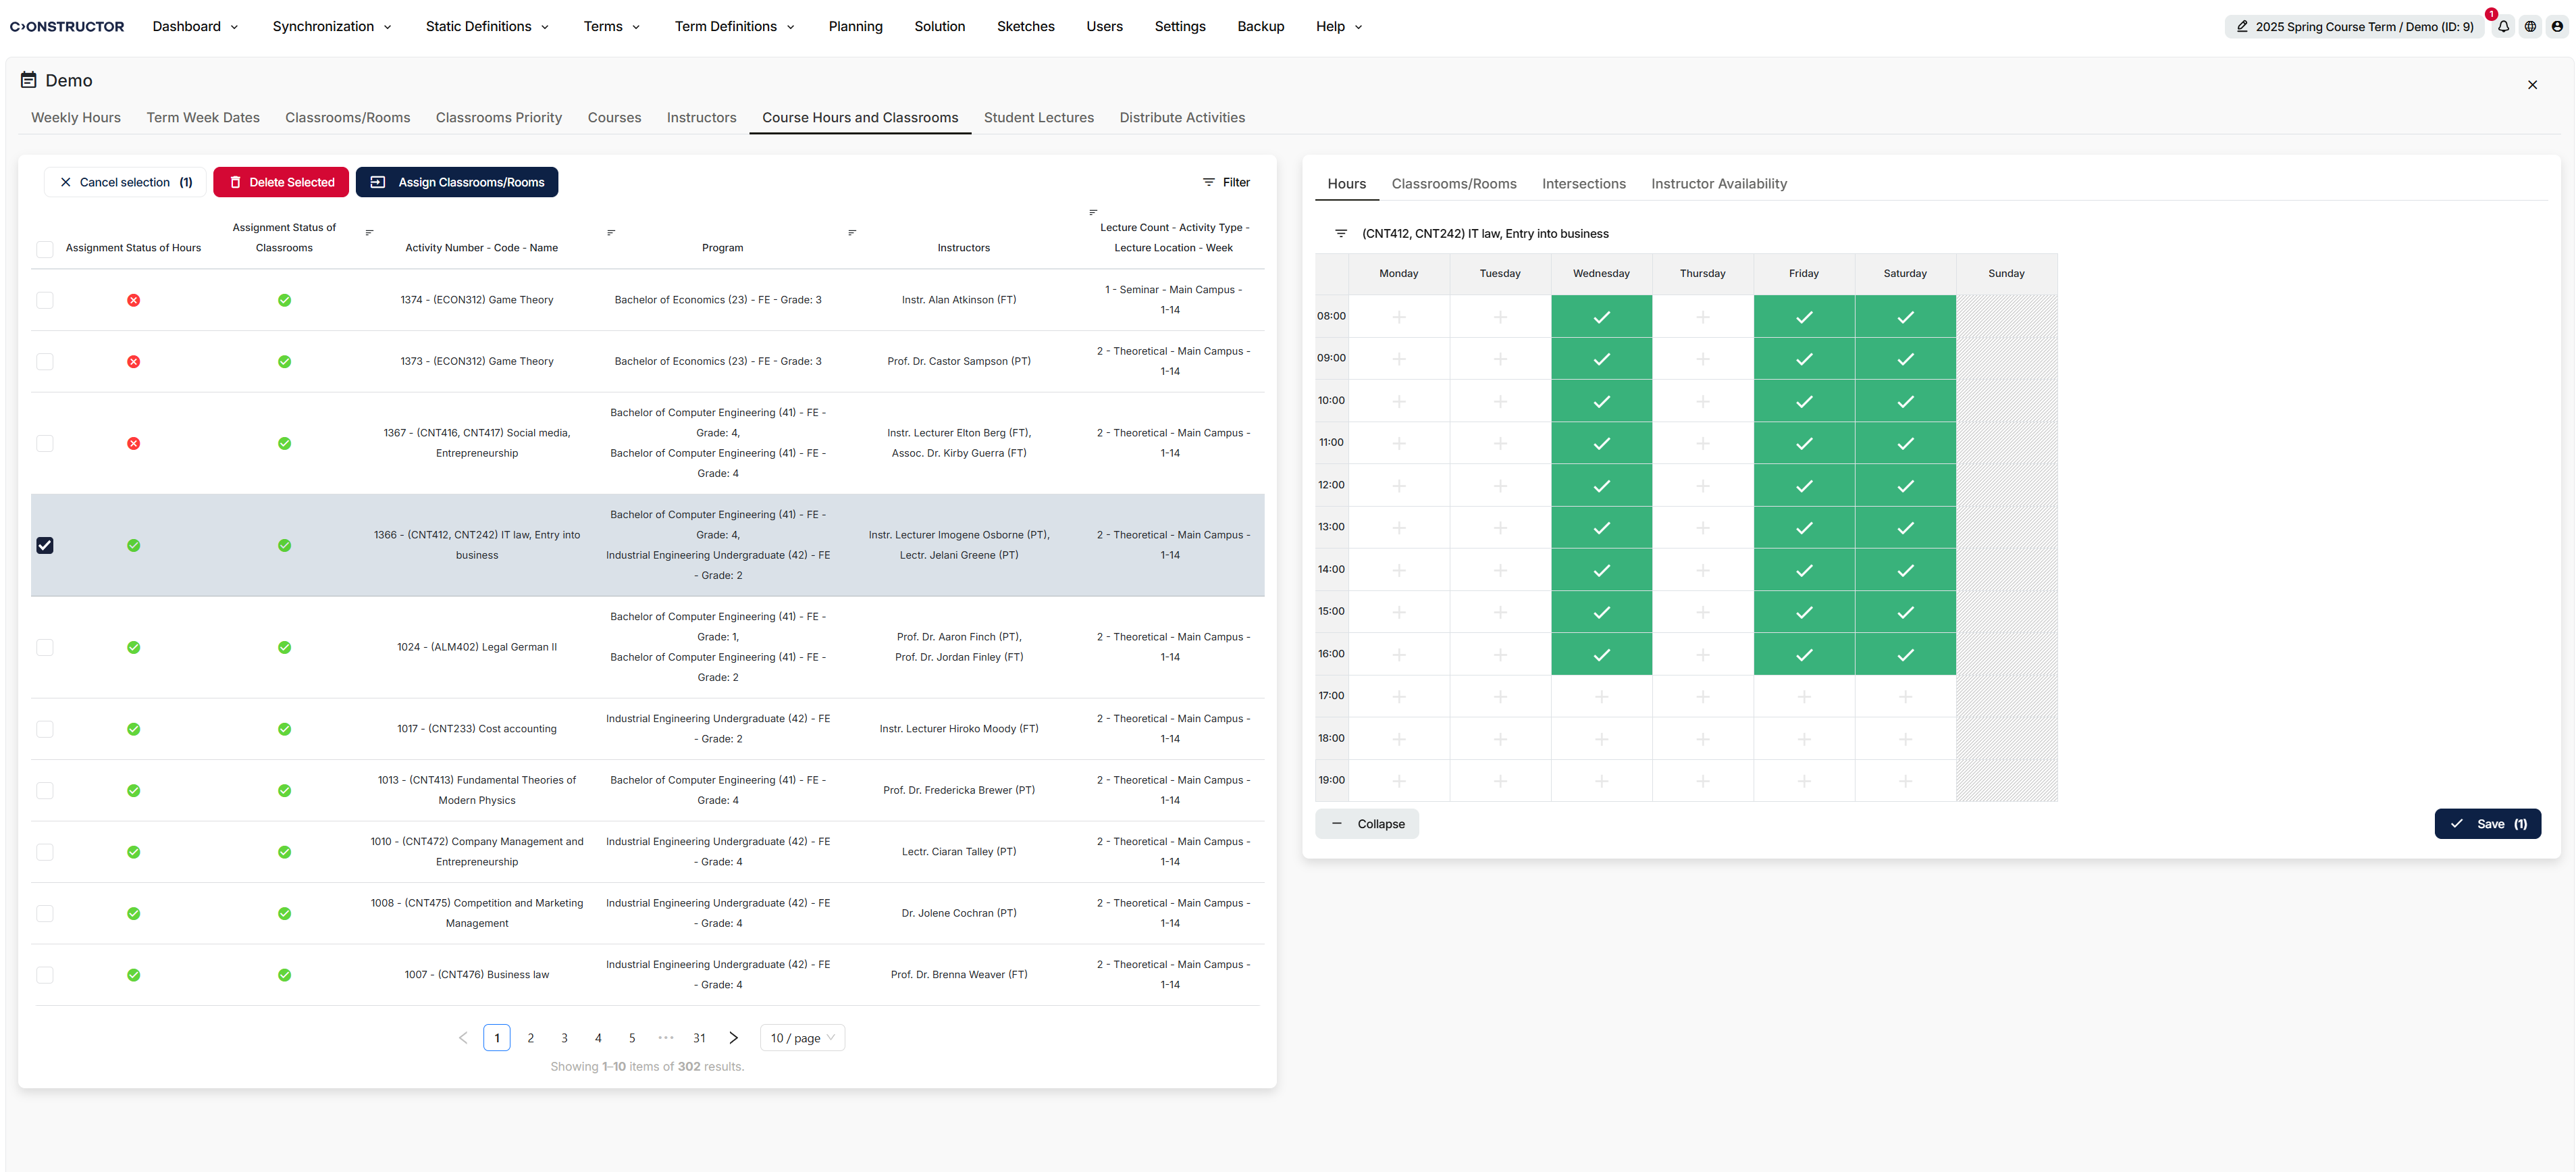Viewport: 2576px width, 1172px height.
Task: Check the box for activity 1374 Game Theory
Action: 45,300
